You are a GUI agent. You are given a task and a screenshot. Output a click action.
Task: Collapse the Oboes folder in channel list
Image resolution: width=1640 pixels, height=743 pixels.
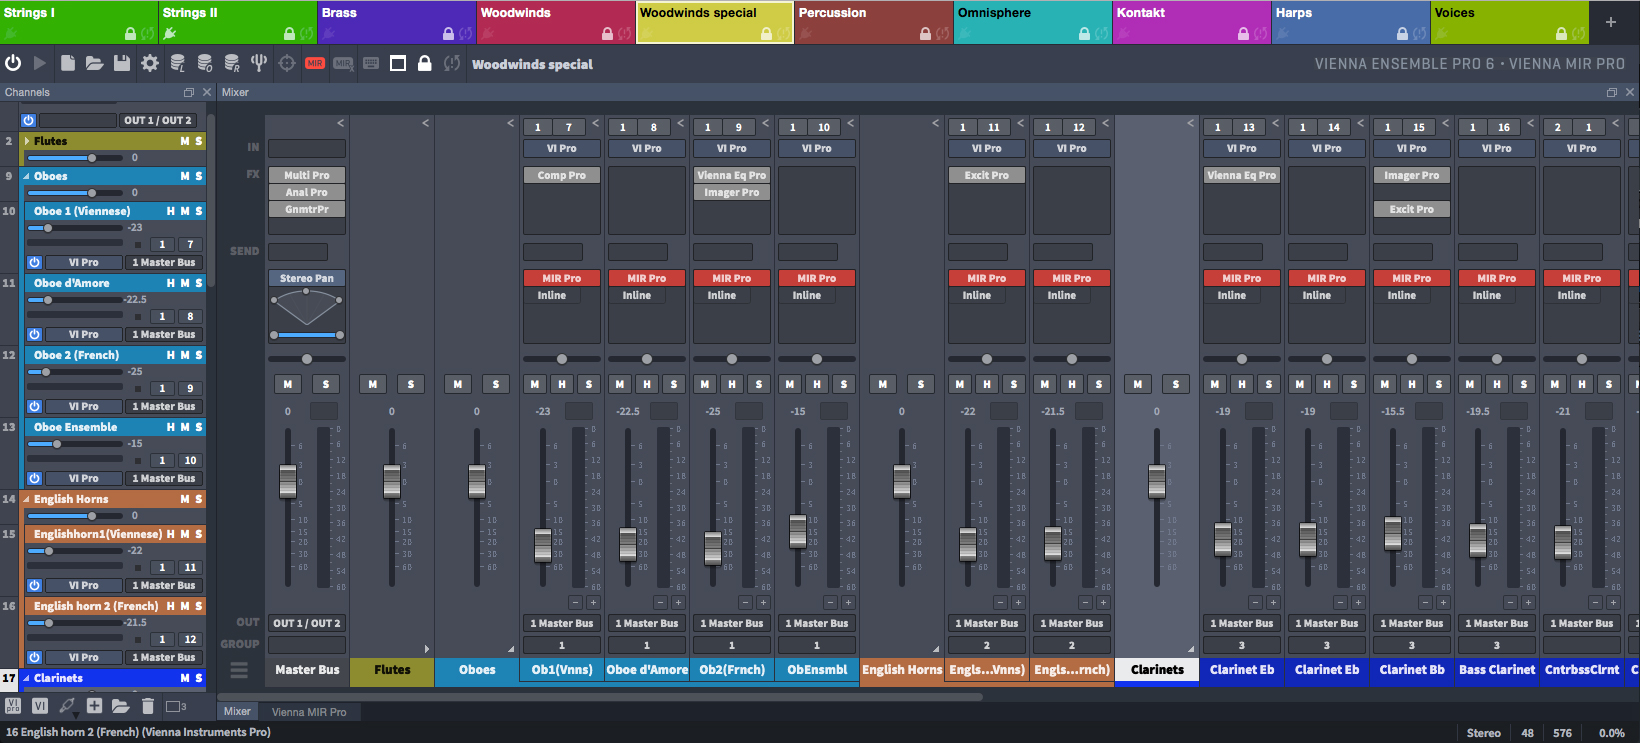click(x=26, y=176)
